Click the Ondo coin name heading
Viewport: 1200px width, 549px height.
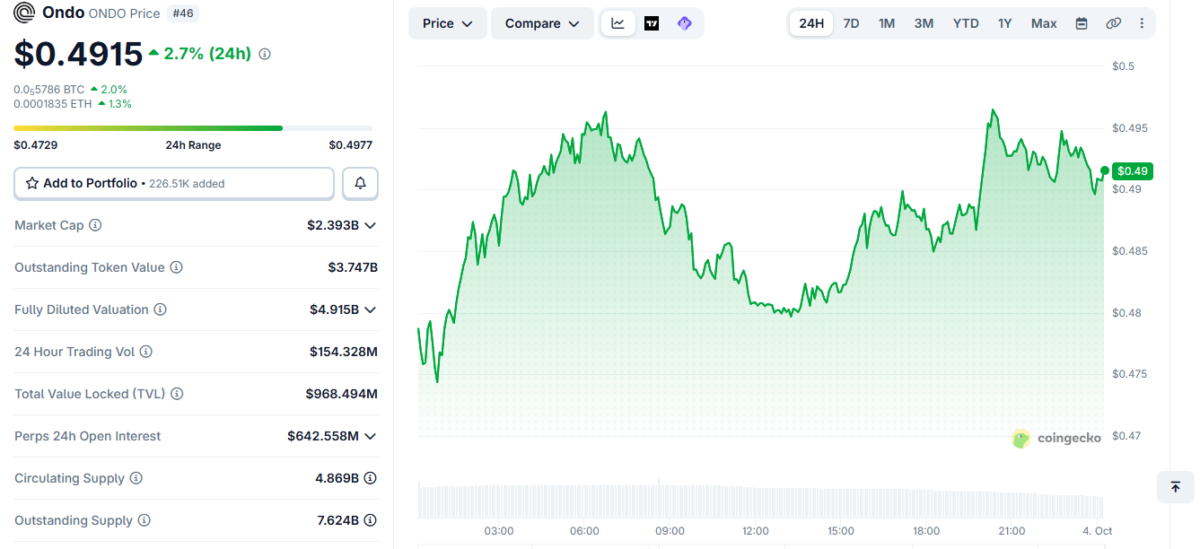64,13
